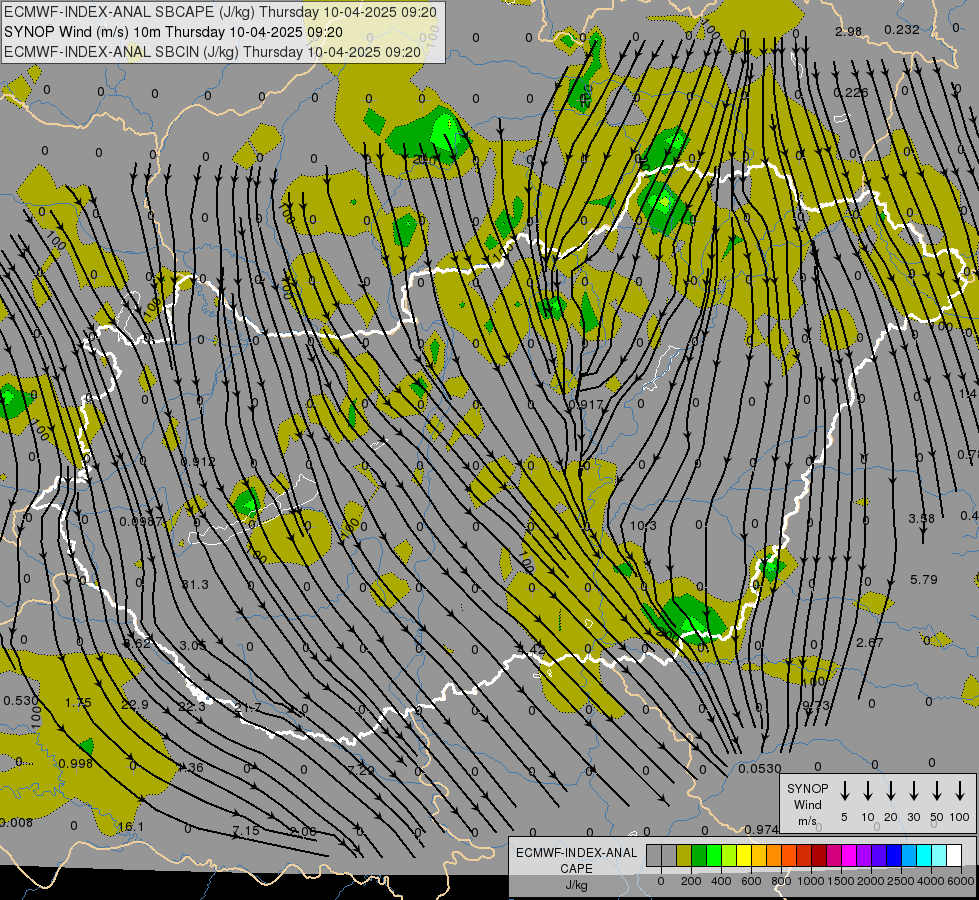Pick the map value 16.1
979x900 pixels.
(130, 827)
